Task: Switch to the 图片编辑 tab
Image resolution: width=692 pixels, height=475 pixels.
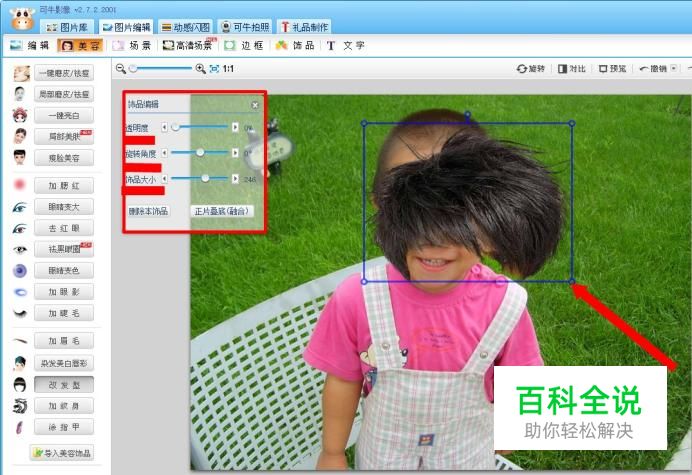Action: pos(126,27)
